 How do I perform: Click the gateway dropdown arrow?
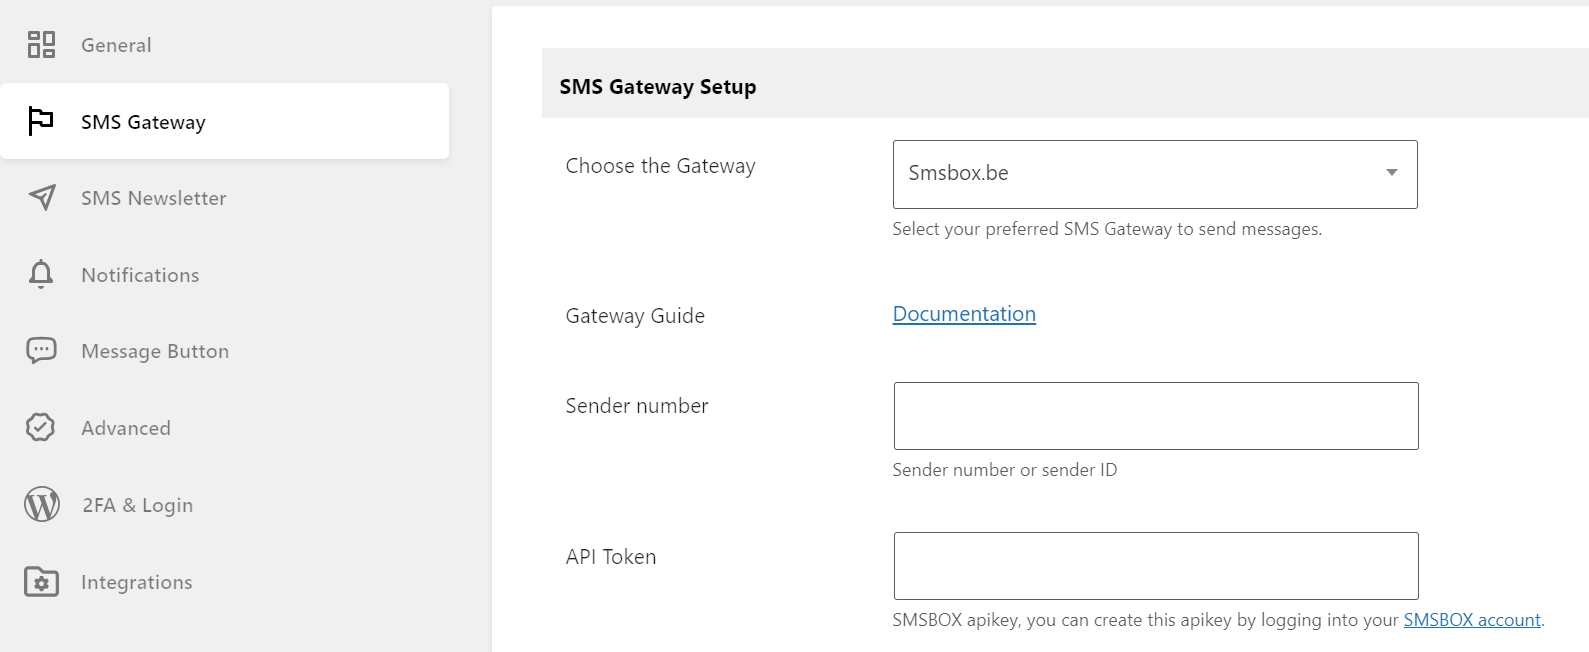point(1391,173)
